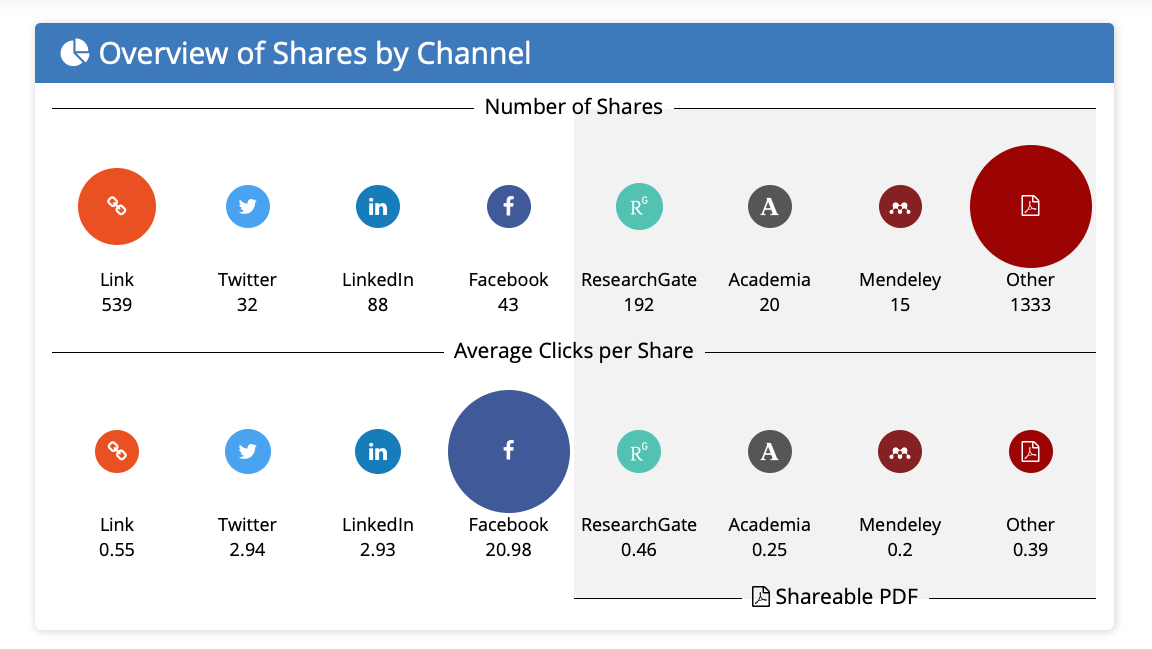Click the Average Clicks per Share label

[x=574, y=351]
